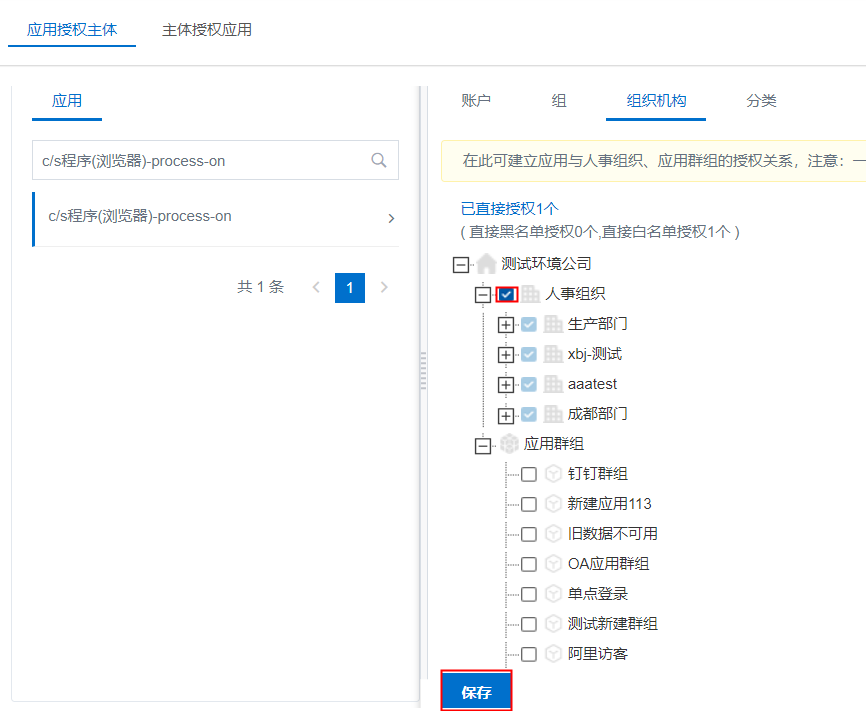The image size is (866, 711).
Task: Click the cube icon beside 钉钉群组
Action: point(553,474)
